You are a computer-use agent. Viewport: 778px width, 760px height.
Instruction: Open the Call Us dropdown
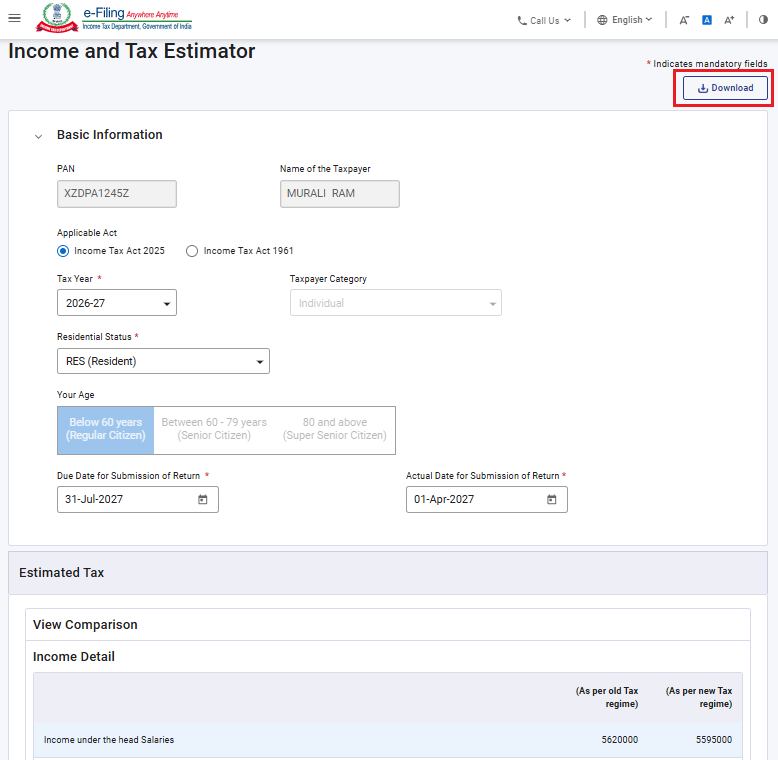click(x=544, y=20)
